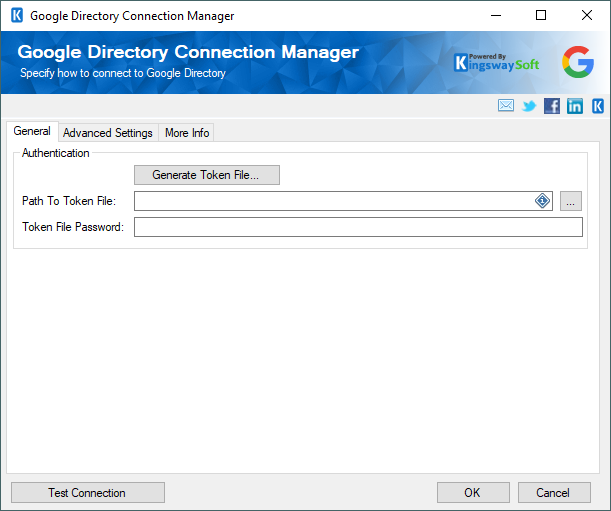Open the KingswaySoft K icon in social row
Screen dimensions: 611x511
point(598,106)
